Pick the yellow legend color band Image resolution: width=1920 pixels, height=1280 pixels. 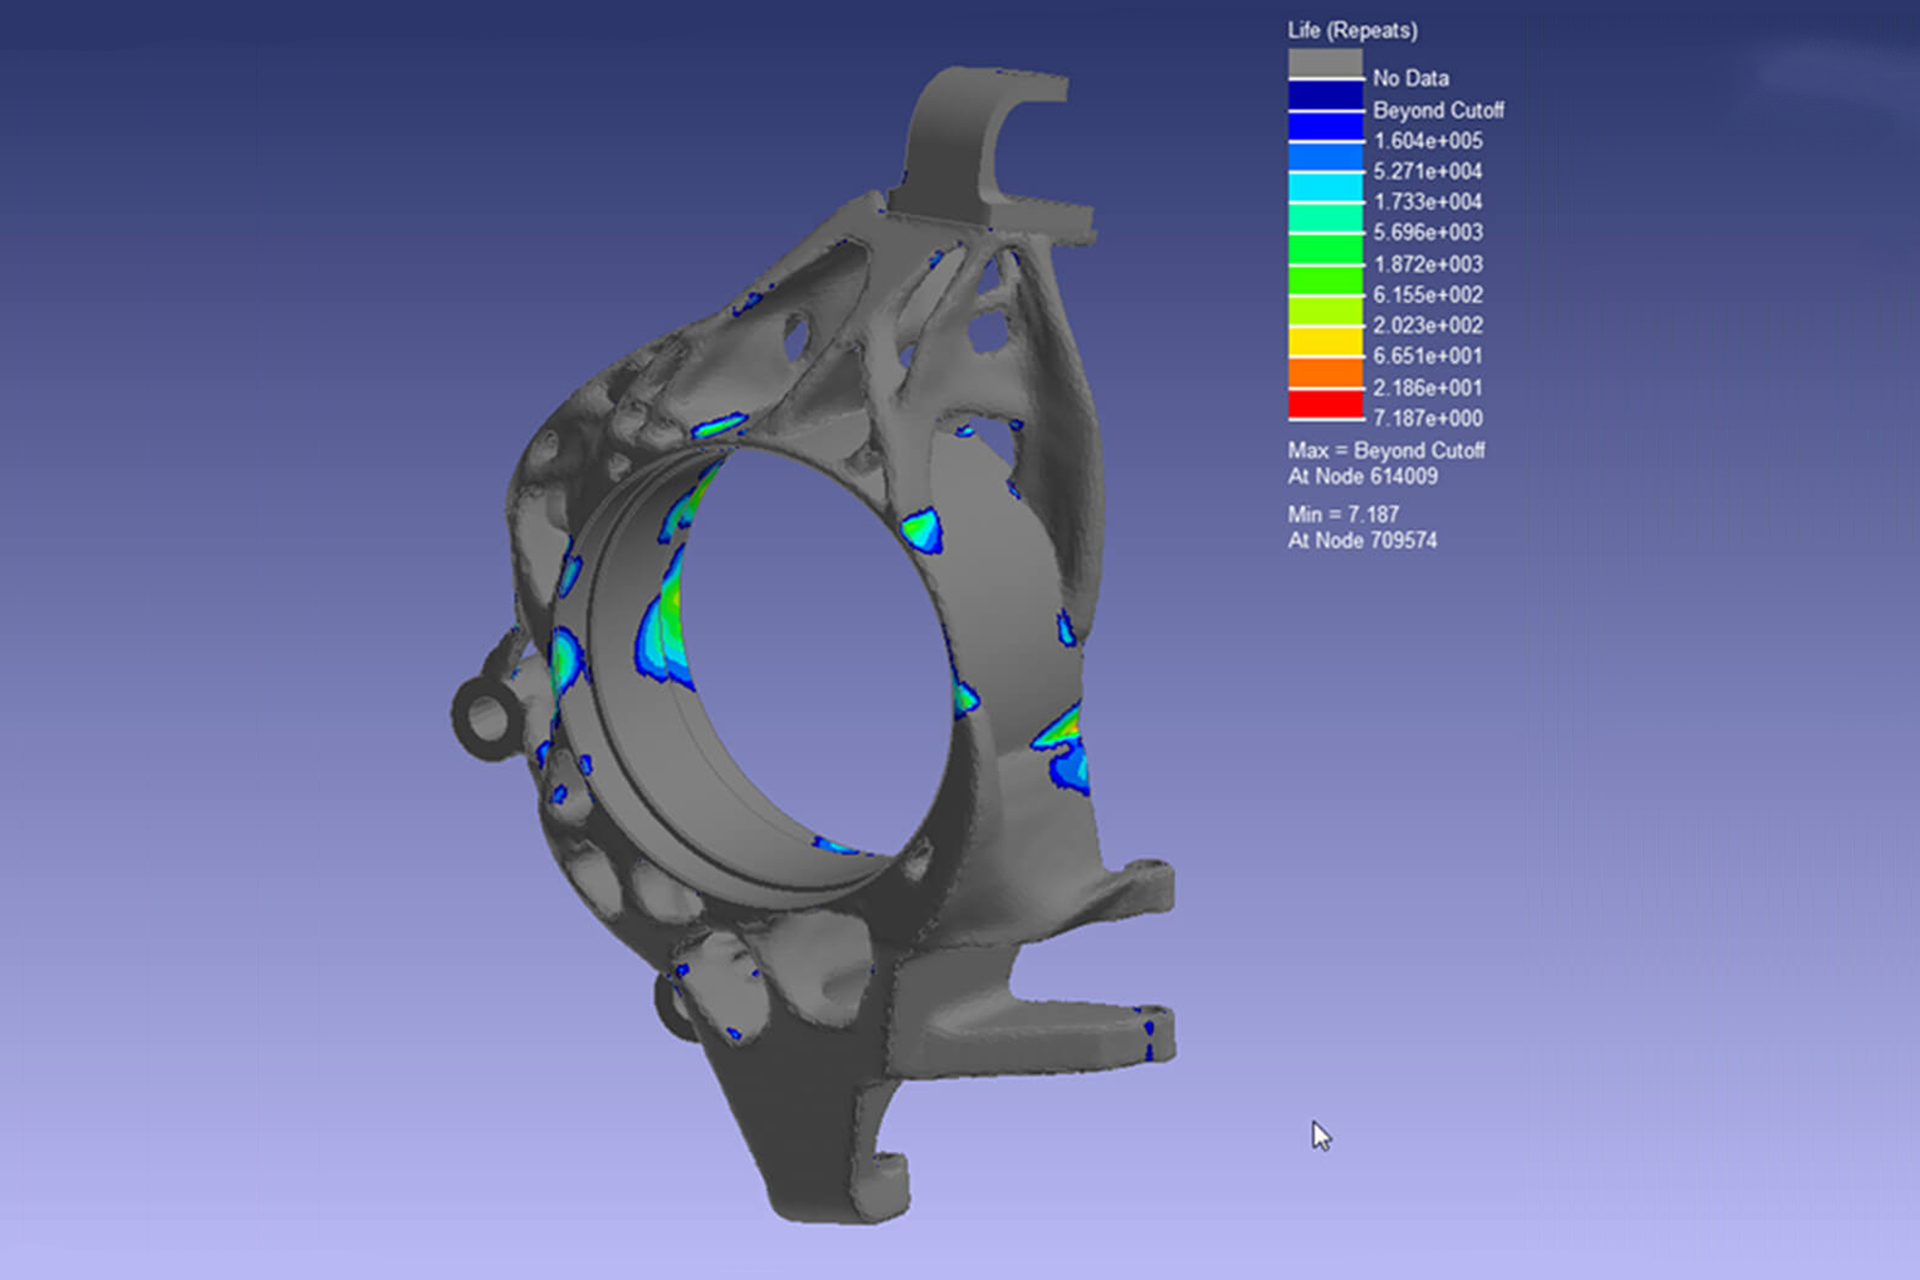point(1325,342)
